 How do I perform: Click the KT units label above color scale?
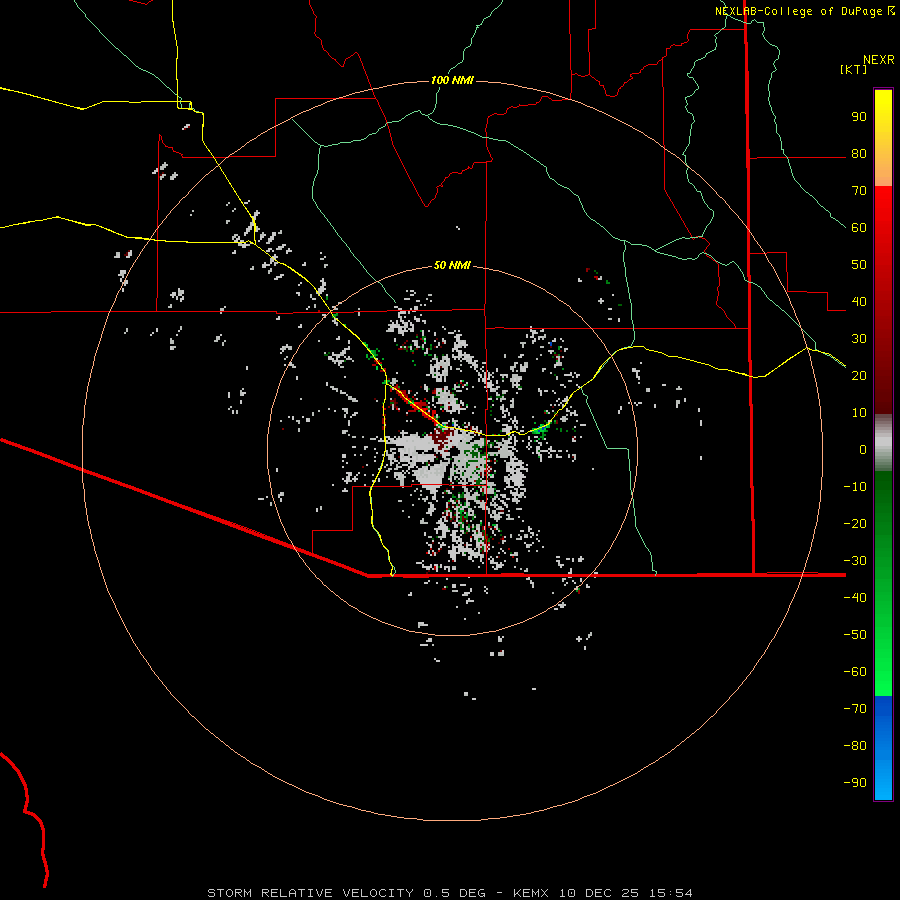tap(853, 69)
